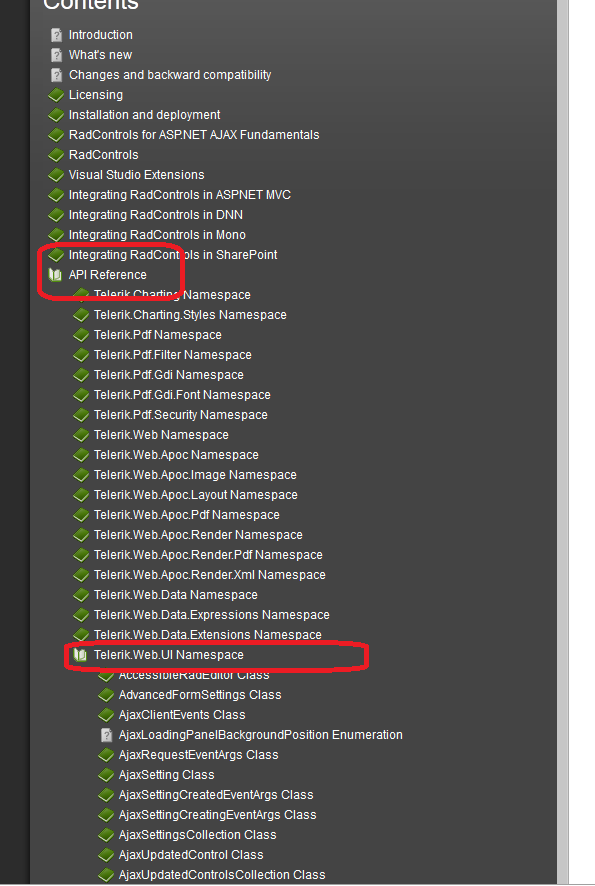Open AjaxSettingsCollection Class

click(x=197, y=835)
